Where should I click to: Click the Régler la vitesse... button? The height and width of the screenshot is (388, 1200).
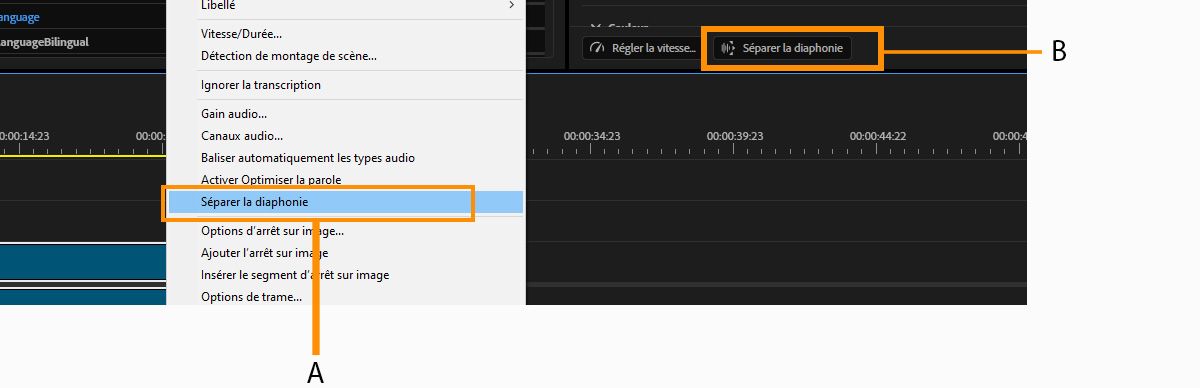642,48
